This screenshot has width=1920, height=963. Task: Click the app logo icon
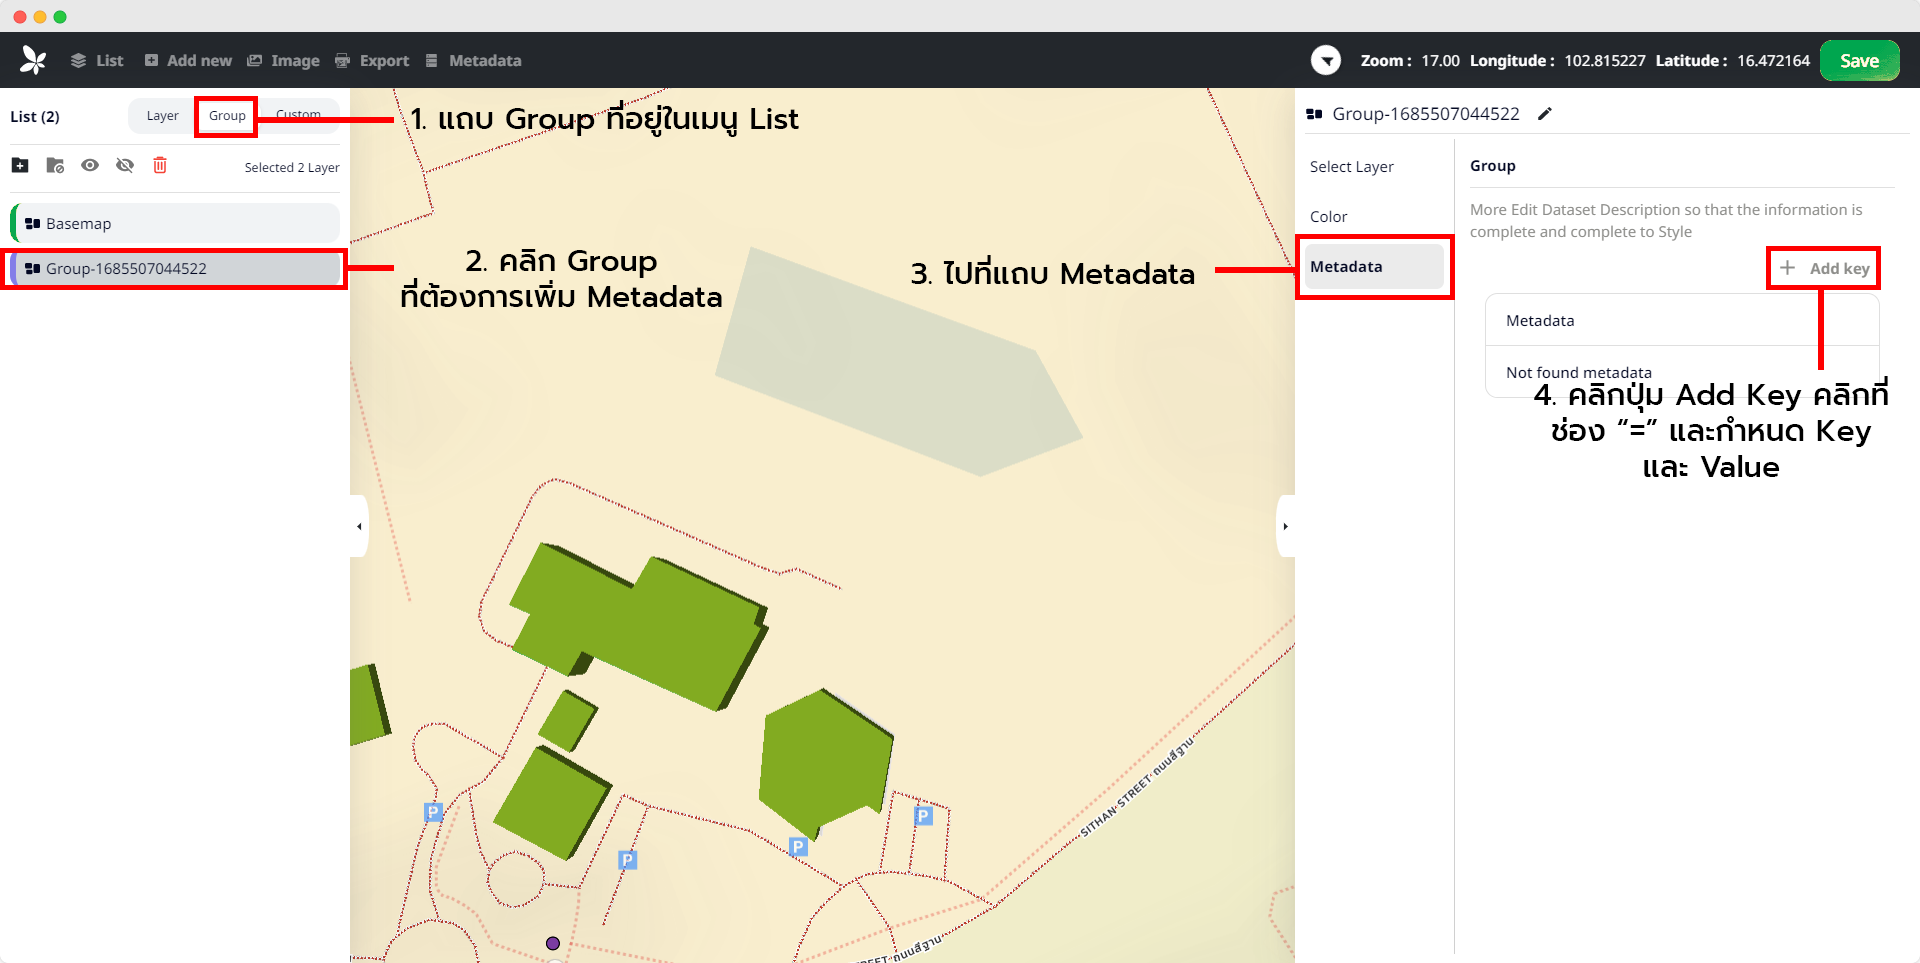coord(34,60)
